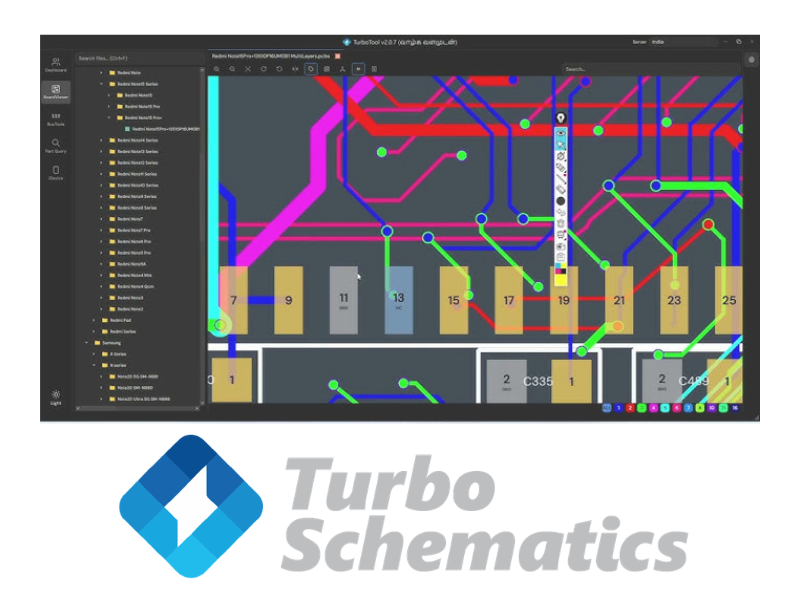Click the rotate counterclockwise toolbar icon

pyautogui.click(x=280, y=69)
